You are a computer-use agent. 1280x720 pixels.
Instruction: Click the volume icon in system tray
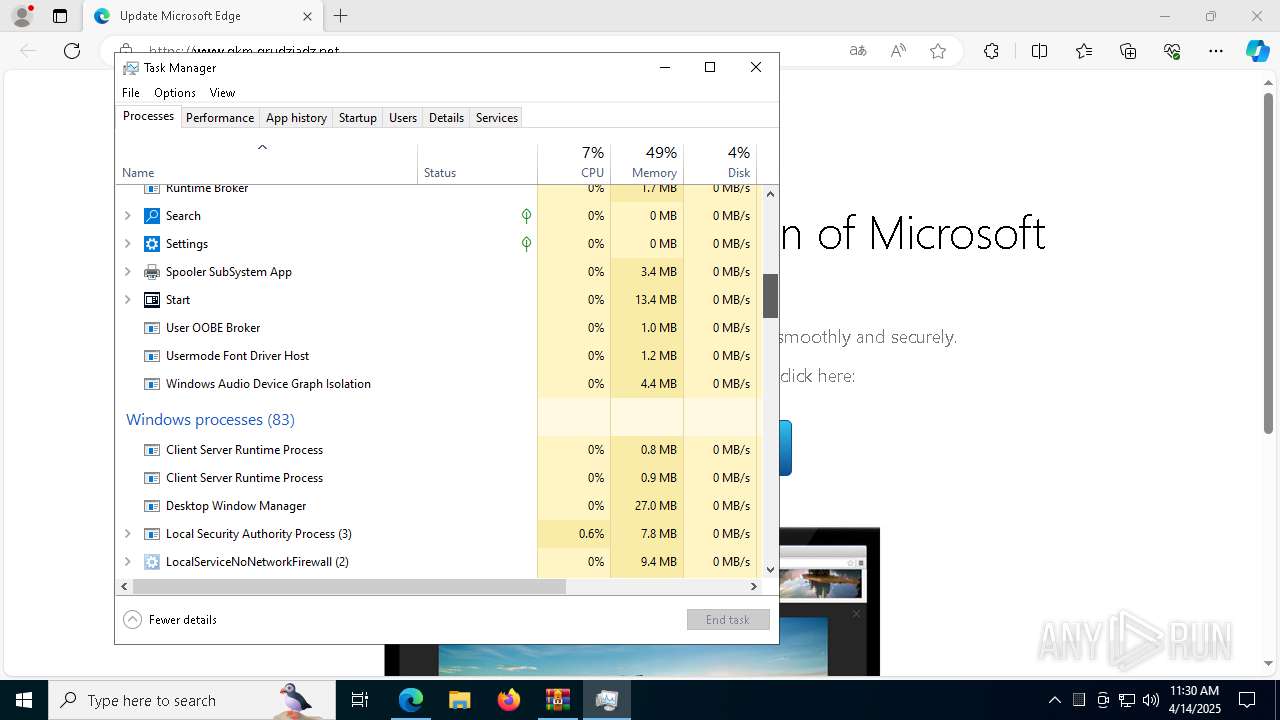[1150, 700]
